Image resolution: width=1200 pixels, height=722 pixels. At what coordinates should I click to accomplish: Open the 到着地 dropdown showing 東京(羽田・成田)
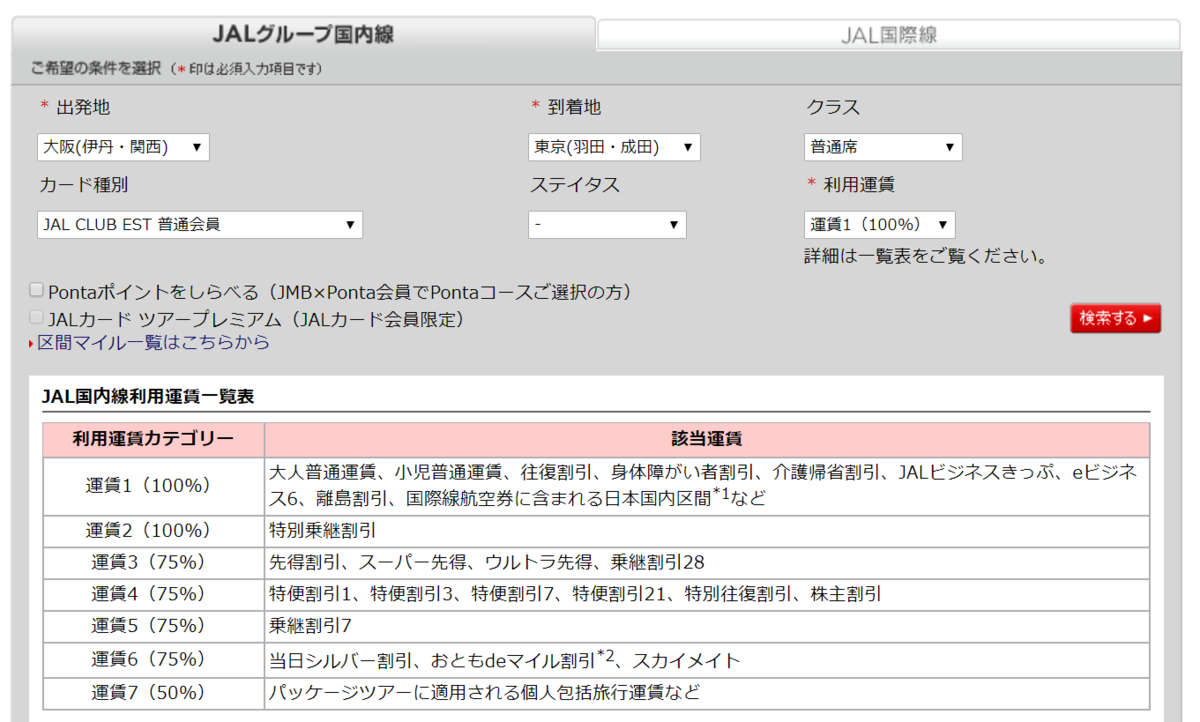pyautogui.click(x=614, y=147)
